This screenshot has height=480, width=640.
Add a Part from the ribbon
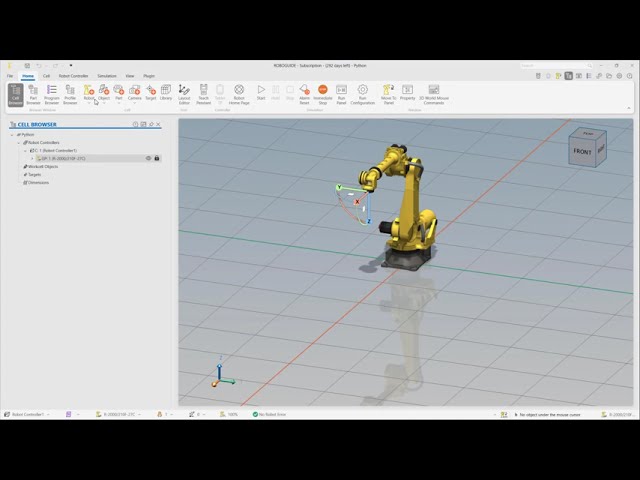coord(119,92)
